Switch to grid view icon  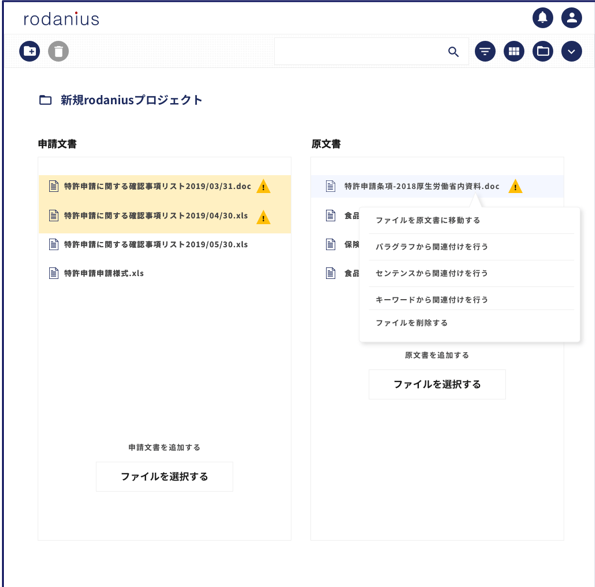[514, 51]
